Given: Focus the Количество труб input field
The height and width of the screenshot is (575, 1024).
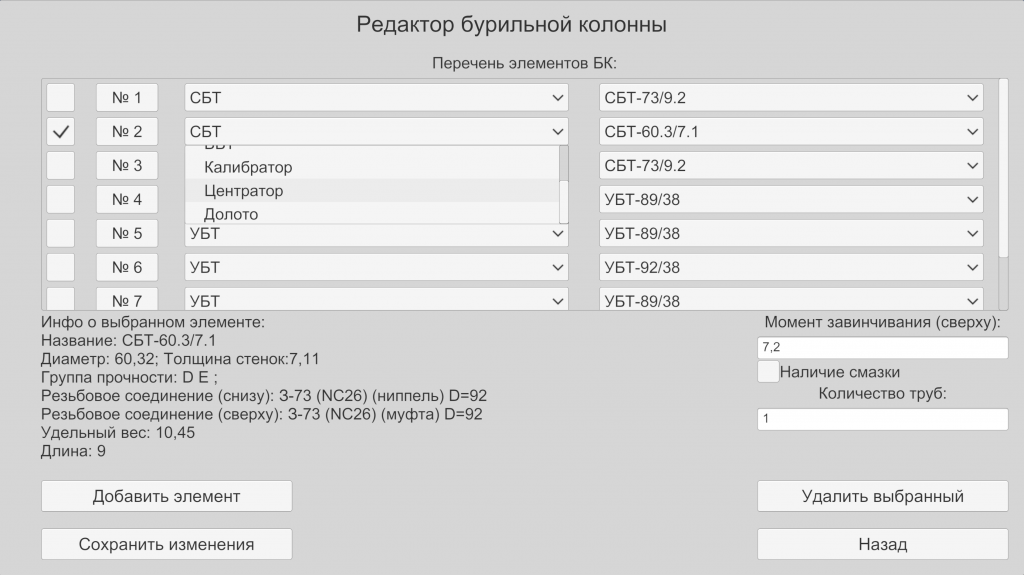Looking at the screenshot, I should [x=882, y=419].
